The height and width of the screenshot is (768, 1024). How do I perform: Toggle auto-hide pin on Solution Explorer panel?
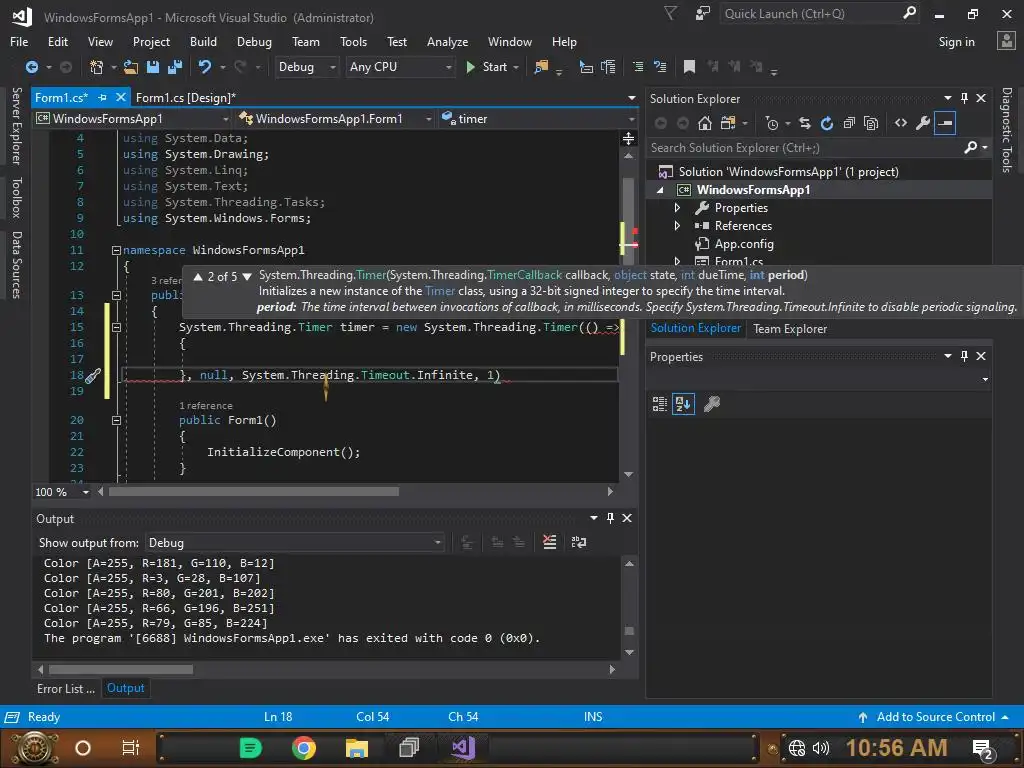click(x=964, y=98)
